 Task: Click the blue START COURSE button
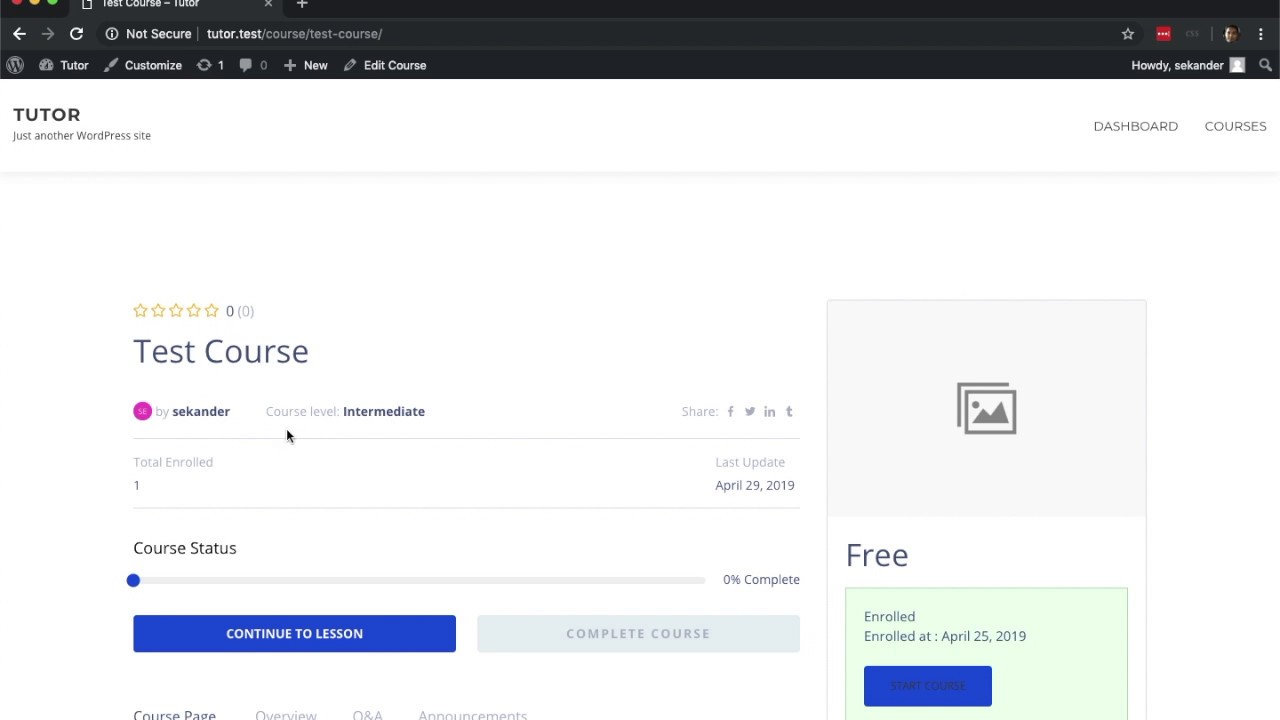point(928,686)
